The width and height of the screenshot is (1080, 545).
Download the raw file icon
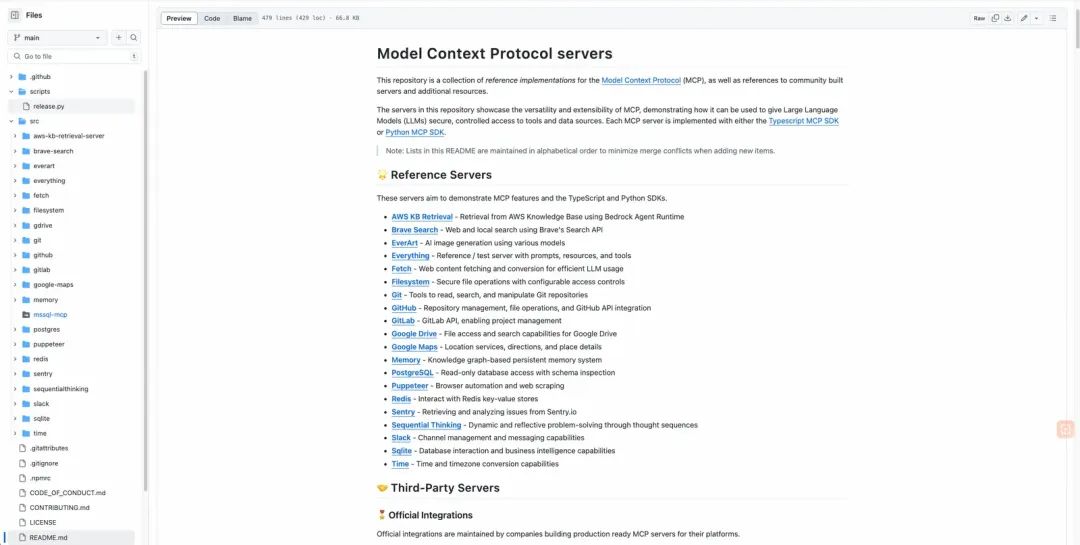pos(1008,18)
